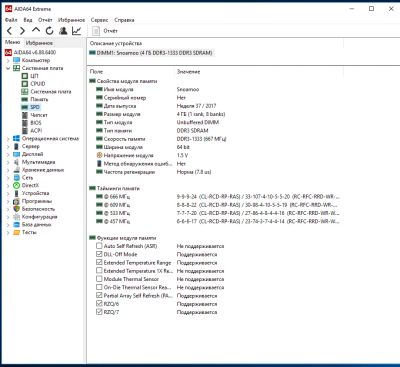
Task: Click the Сеть icon
Action: pyautogui.click(x=16, y=178)
